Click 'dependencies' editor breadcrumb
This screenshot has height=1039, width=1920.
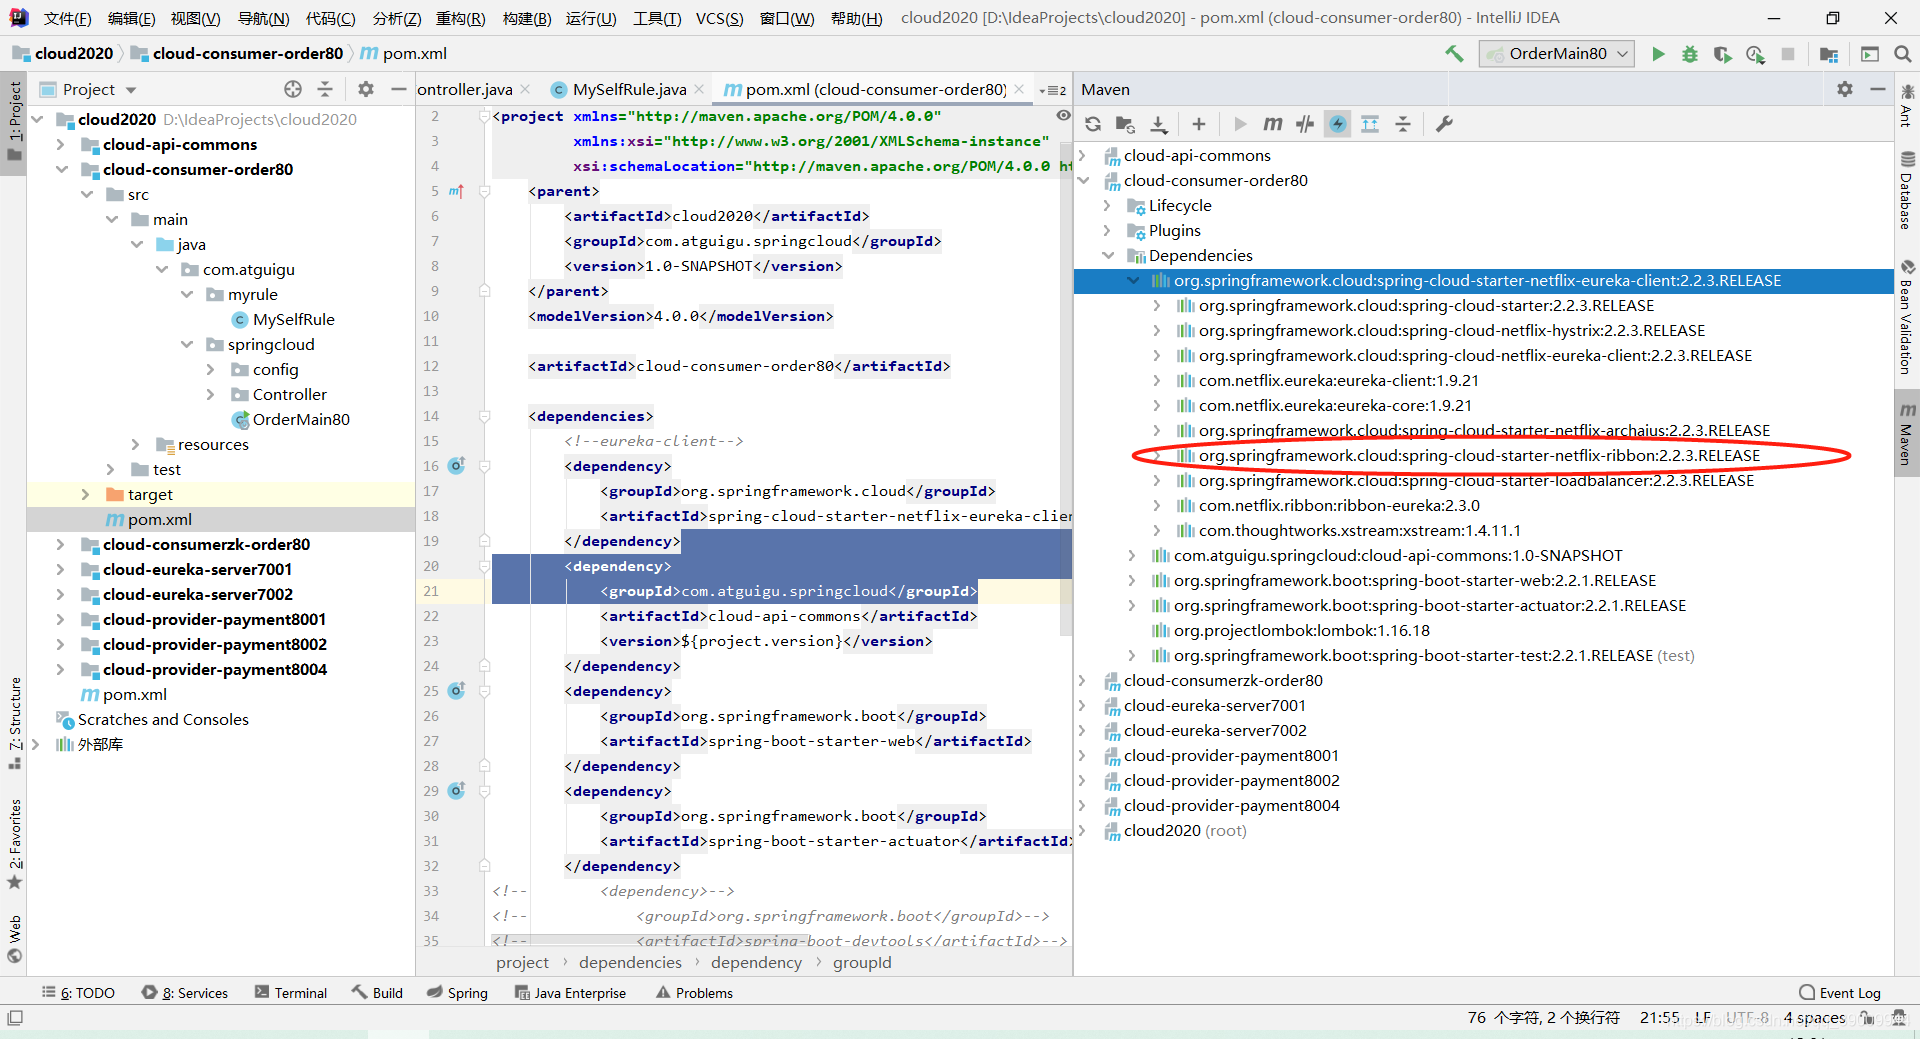pyautogui.click(x=630, y=962)
